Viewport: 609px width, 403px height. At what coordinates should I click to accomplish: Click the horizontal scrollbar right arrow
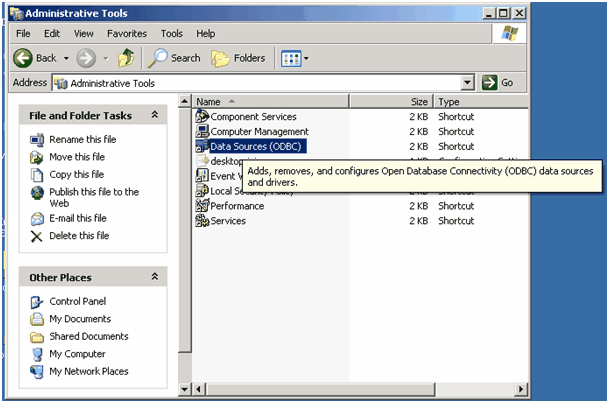tap(589, 388)
